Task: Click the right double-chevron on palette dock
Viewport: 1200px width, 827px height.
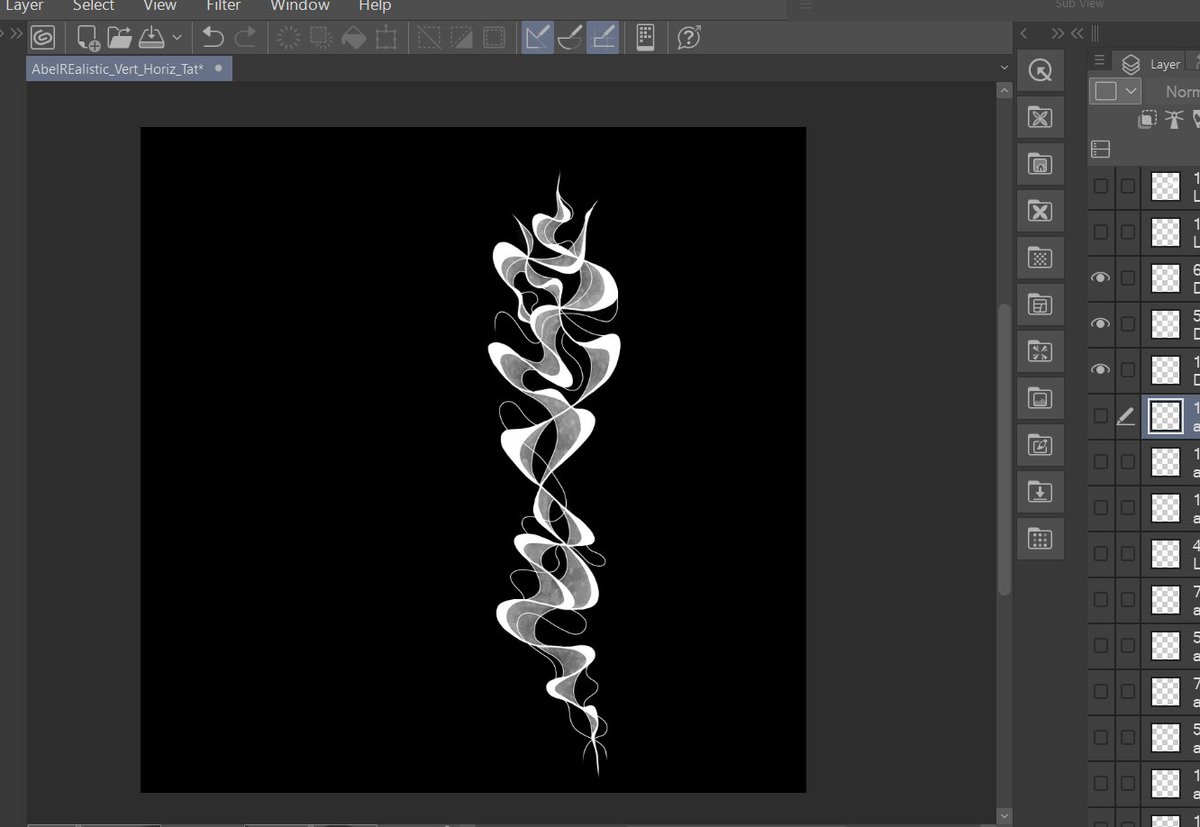Action: (1057, 34)
